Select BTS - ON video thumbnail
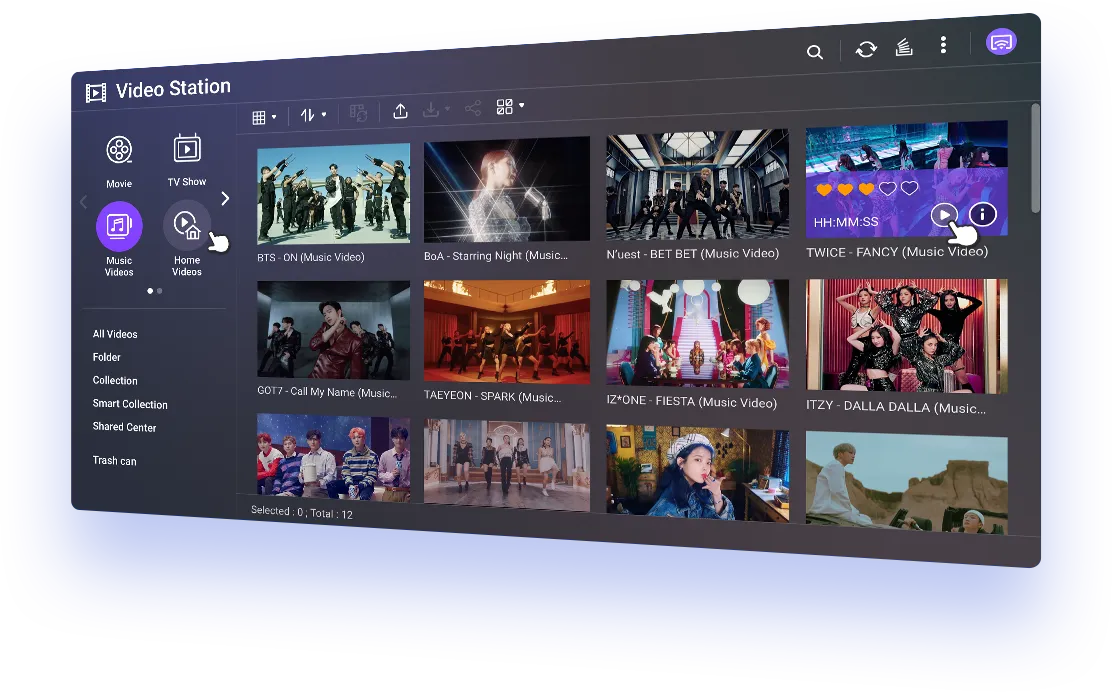The height and width of the screenshot is (692, 1112). pos(333,193)
